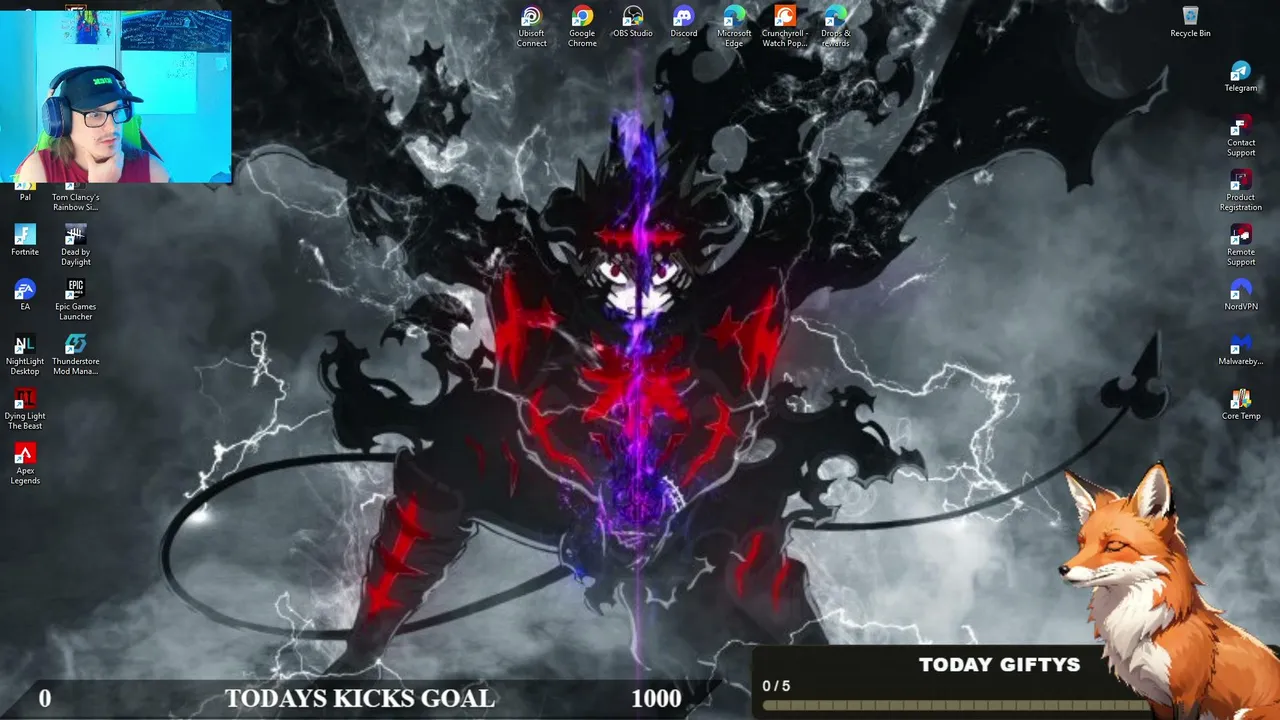This screenshot has height=720, width=1280.
Task: Click the Apex Legends desktop shortcut
Action: pos(25,465)
